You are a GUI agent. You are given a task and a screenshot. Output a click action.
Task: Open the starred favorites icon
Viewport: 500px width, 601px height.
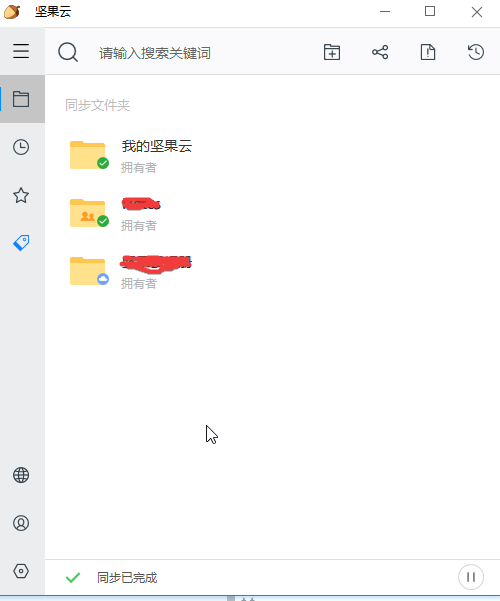coord(21,195)
